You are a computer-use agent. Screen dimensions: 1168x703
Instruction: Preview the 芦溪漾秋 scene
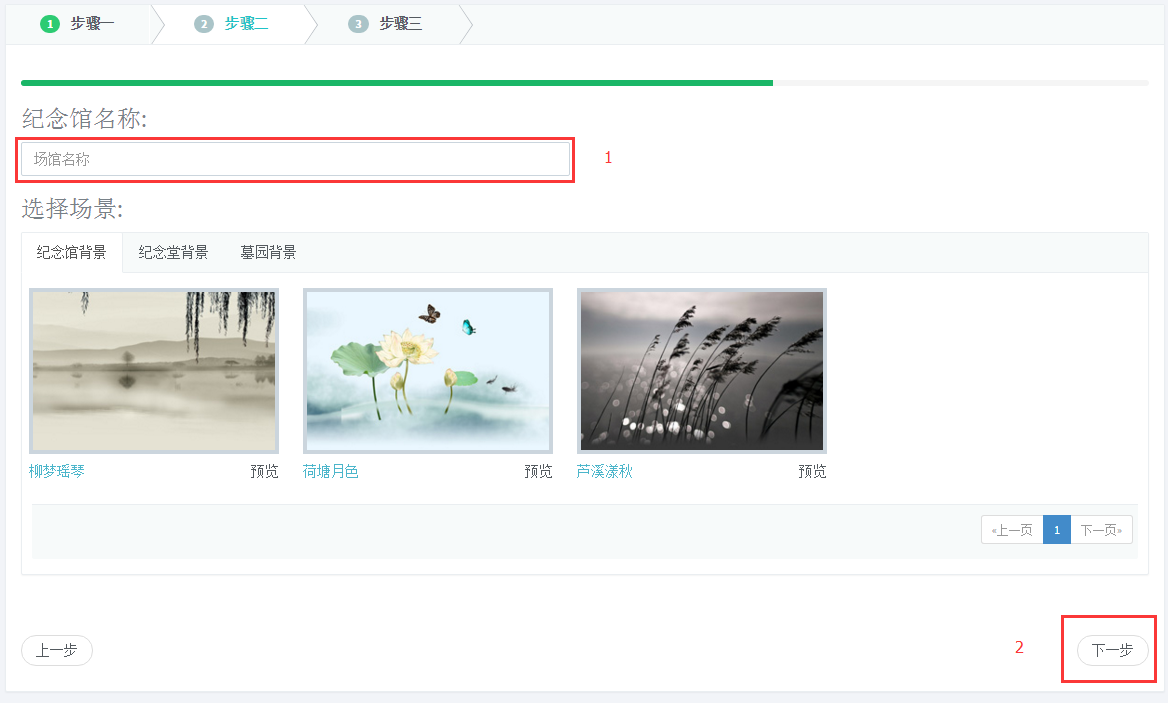pyautogui.click(x=812, y=472)
